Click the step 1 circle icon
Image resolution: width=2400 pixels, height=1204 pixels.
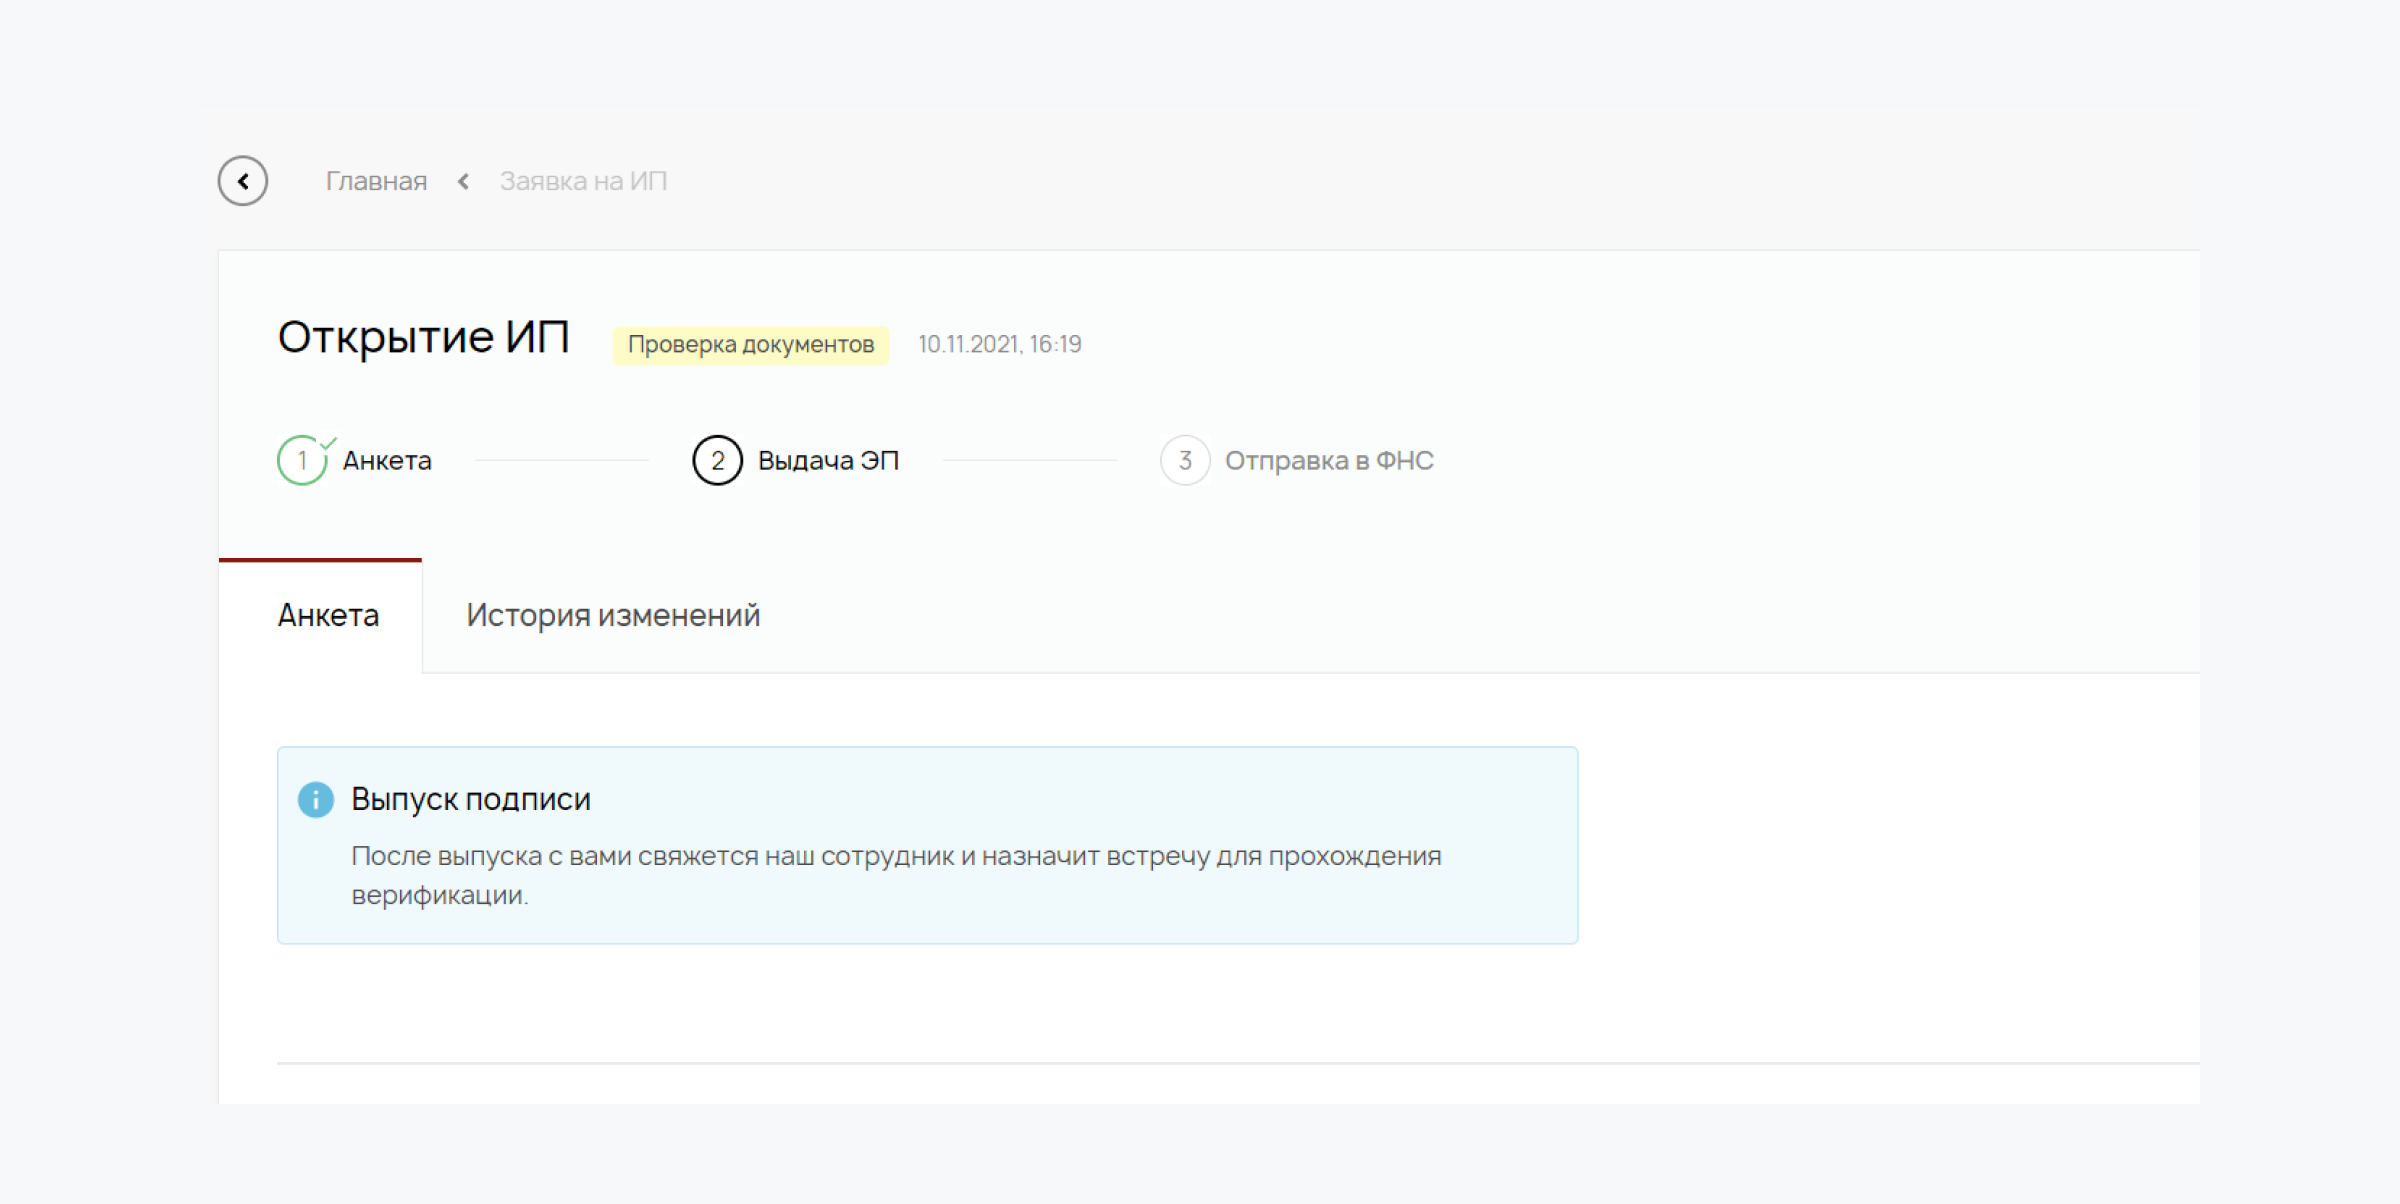tap(301, 461)
